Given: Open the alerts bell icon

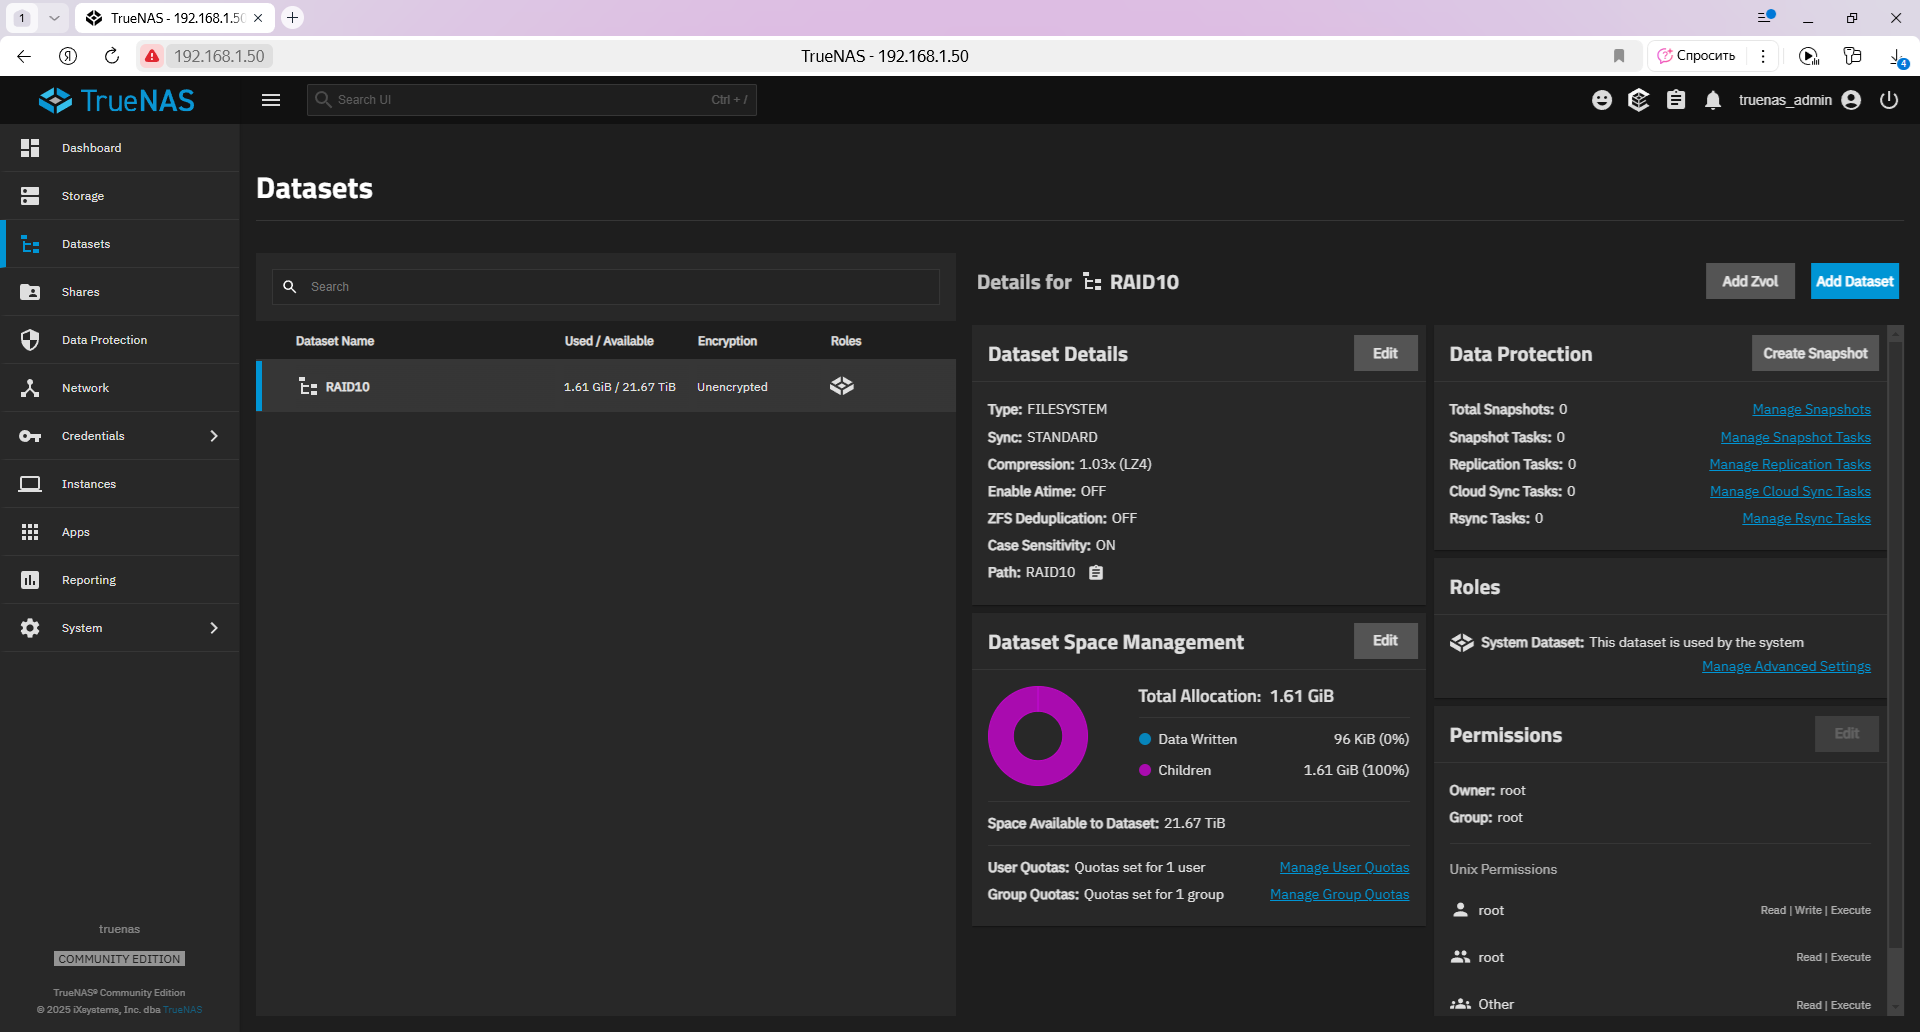Looking at the screenshot, I should coord(1713,100).
